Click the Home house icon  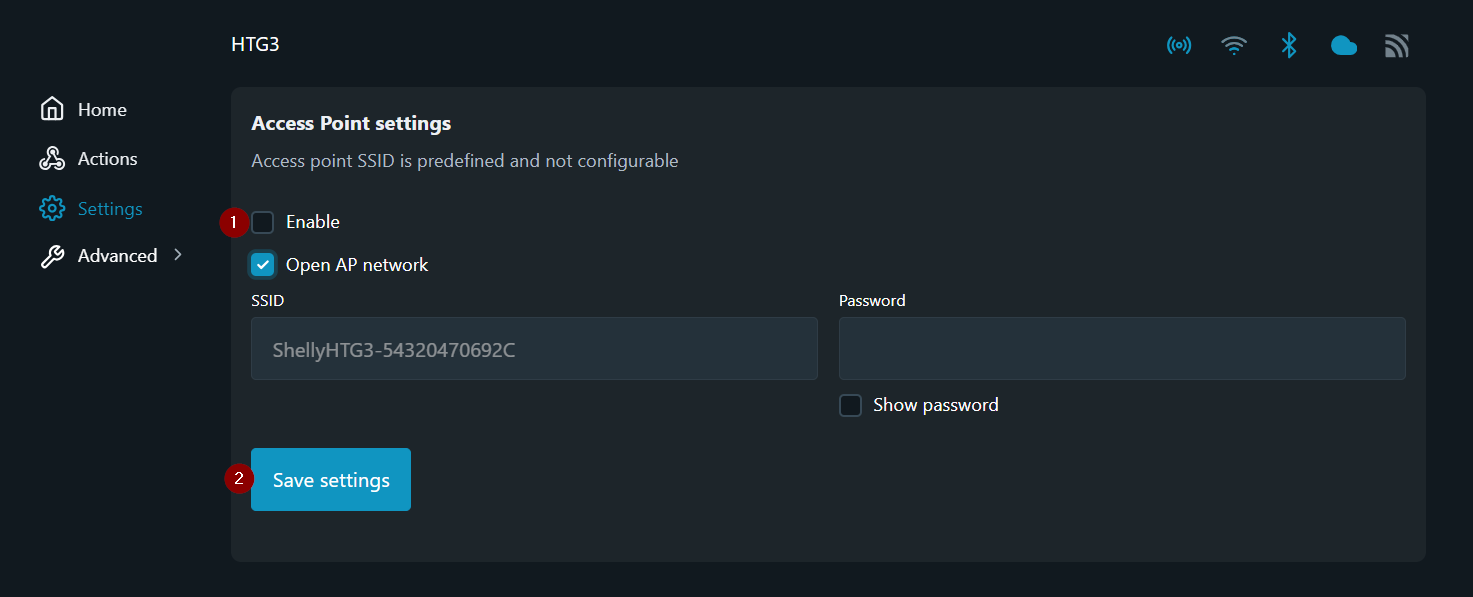52,110
